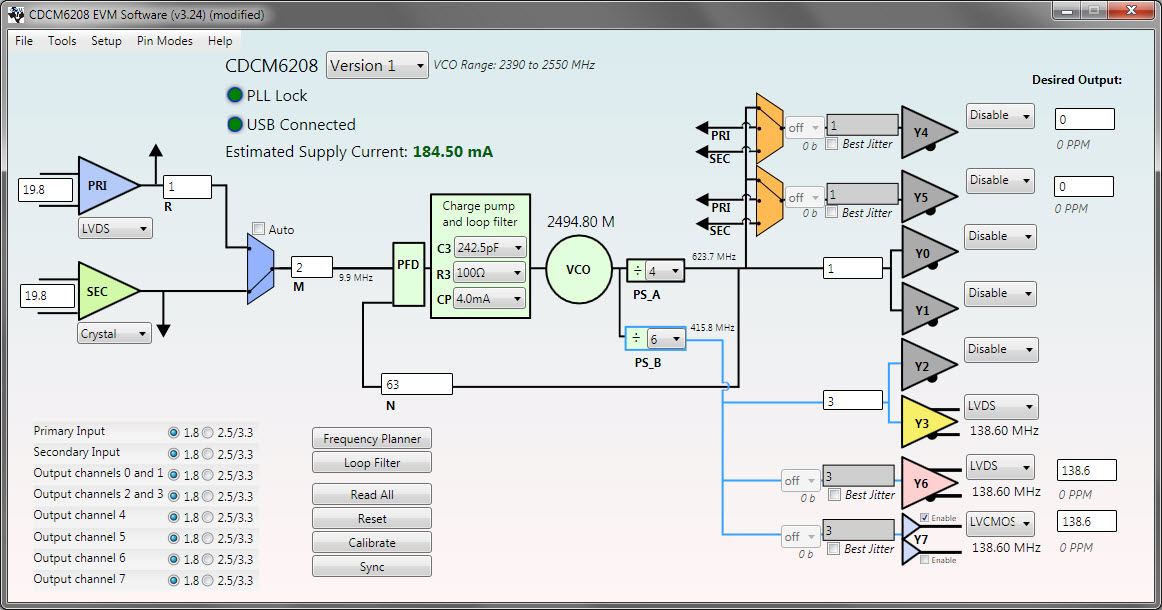The image size is (1162, 610).
Task: Click the Y5 output buffer triangle
Action: pyautogui.click(x=927, y=197)
